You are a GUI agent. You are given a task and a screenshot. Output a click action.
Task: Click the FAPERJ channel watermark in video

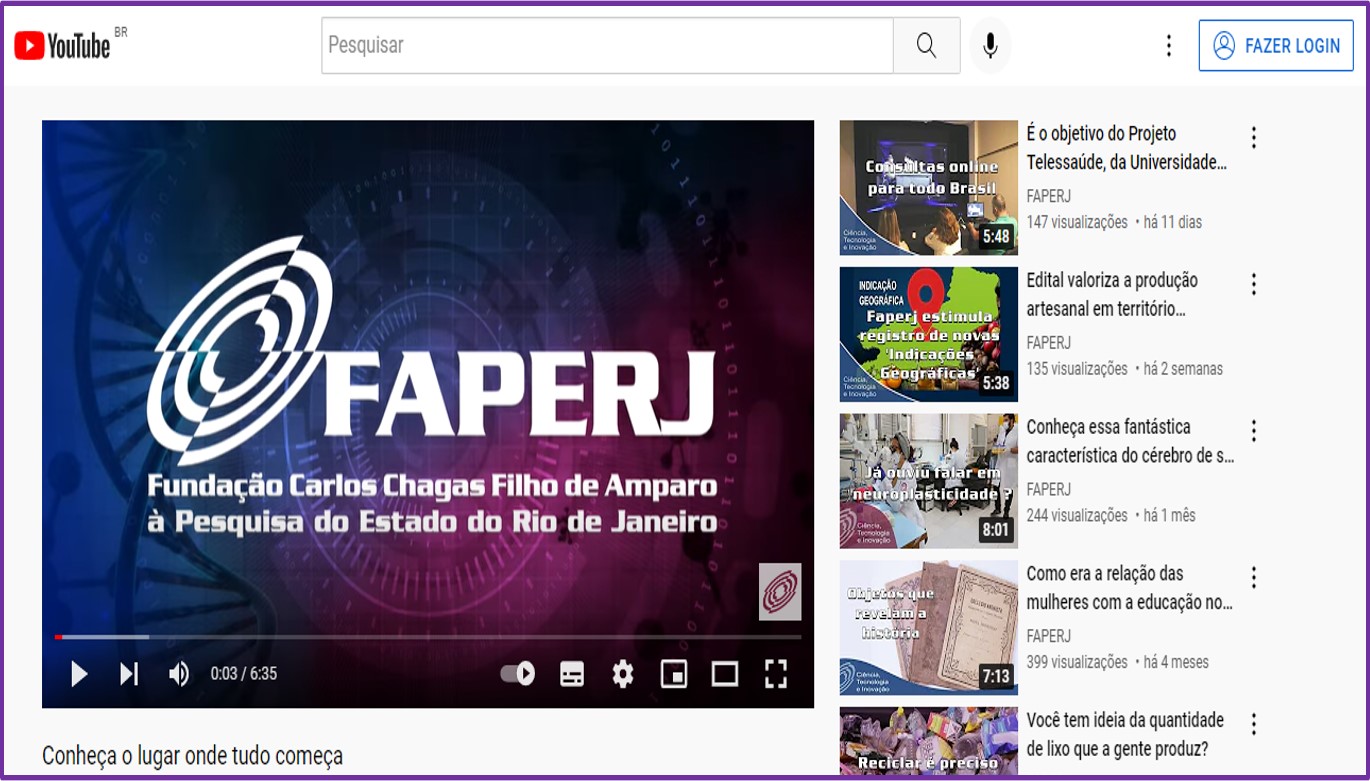[x=780, y=592]
